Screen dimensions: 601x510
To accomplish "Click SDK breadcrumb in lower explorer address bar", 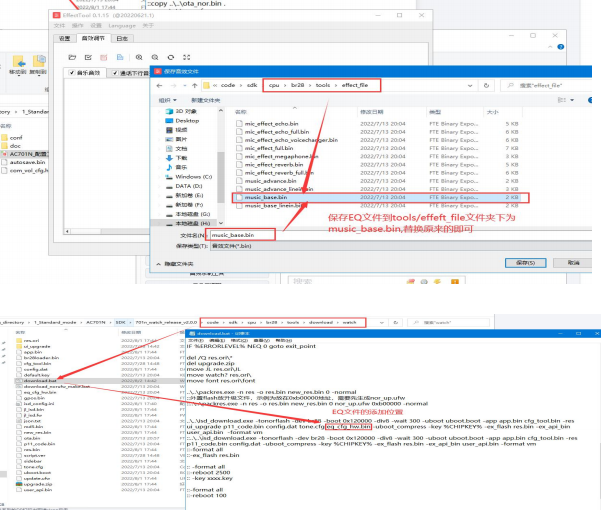I will click(120, 322).
